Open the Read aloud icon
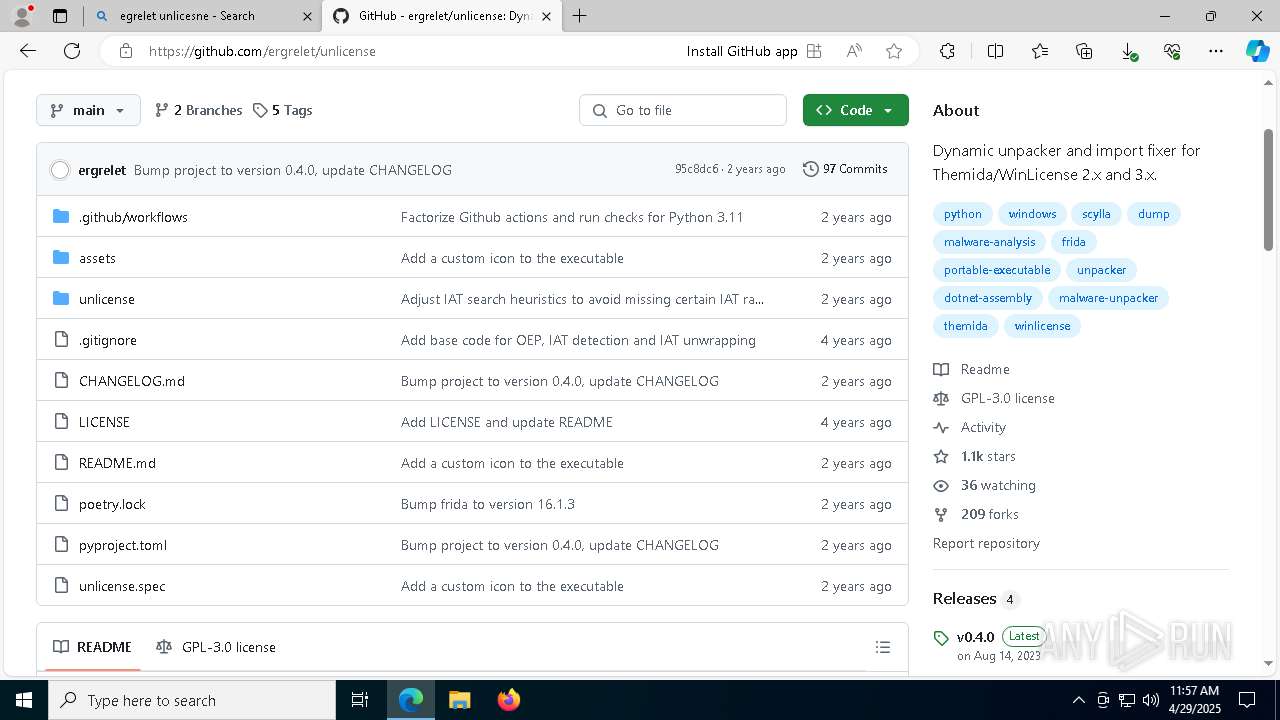This screenshot has height=720, width=1280. [x=854, y=51]
